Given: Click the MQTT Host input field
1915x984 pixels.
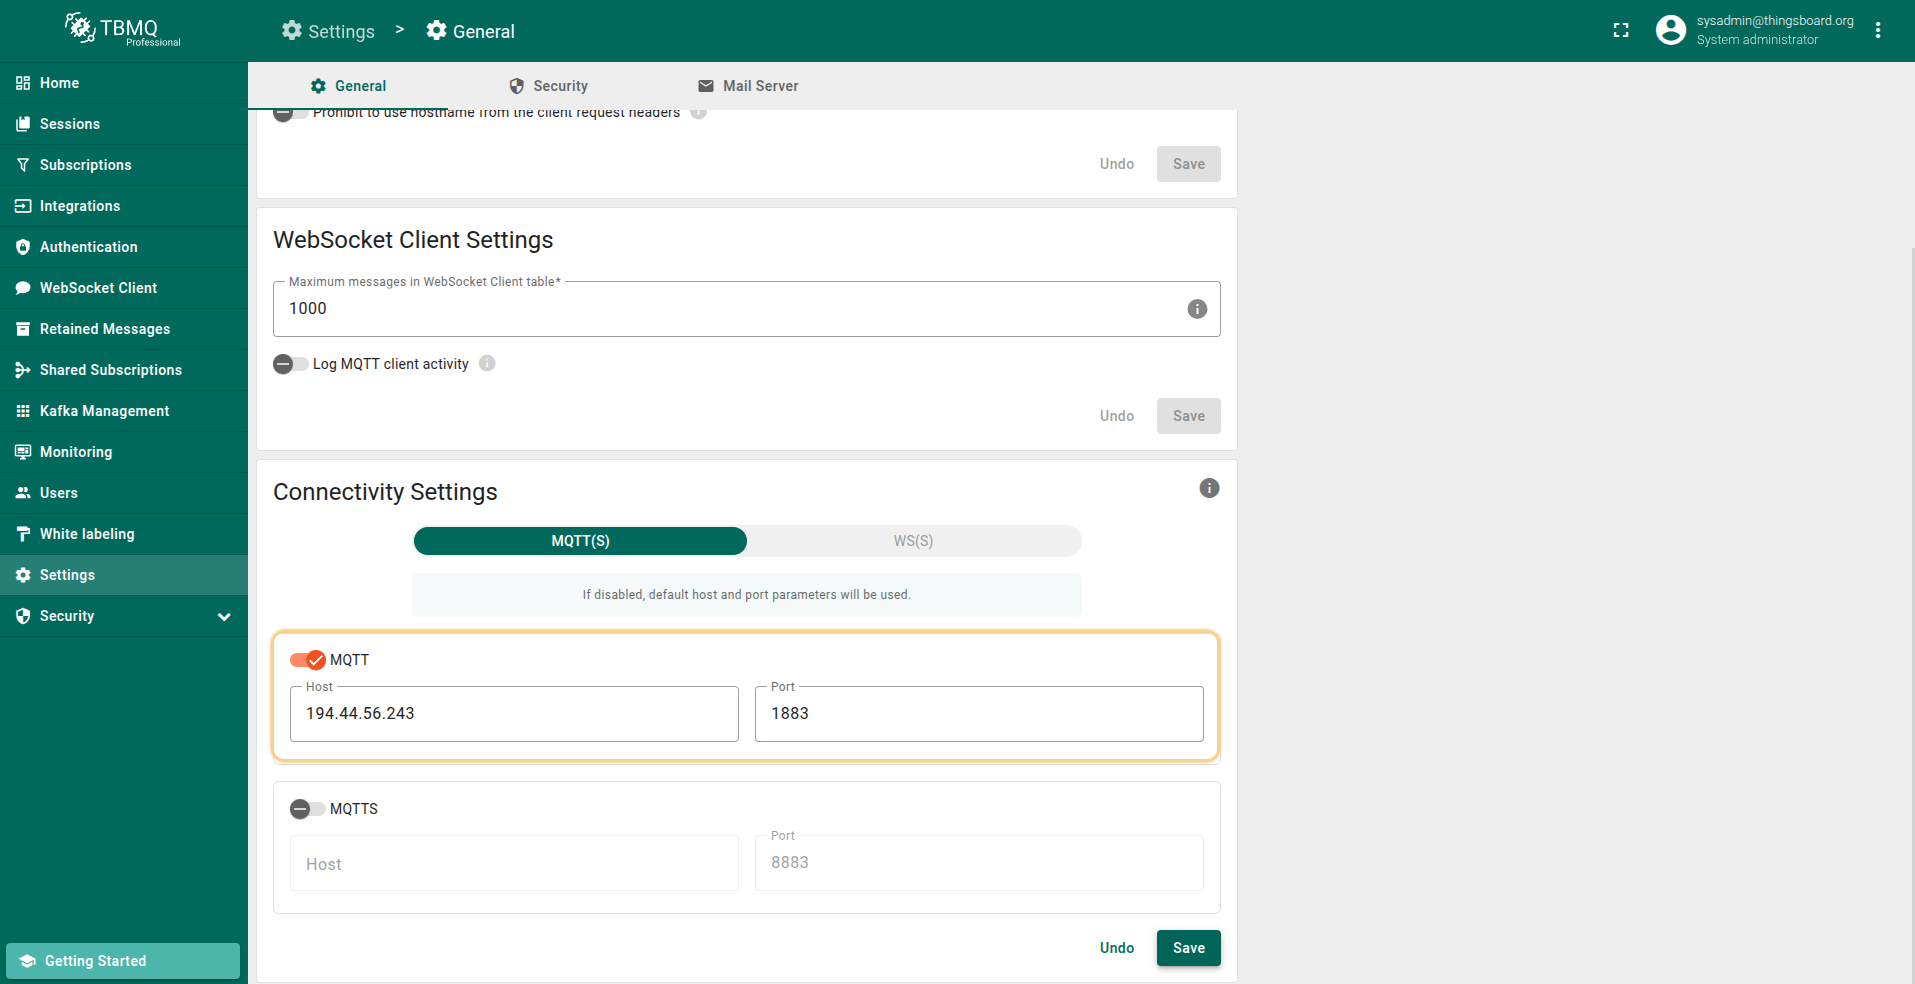Looking at the screenshot, I should point(514,714).
